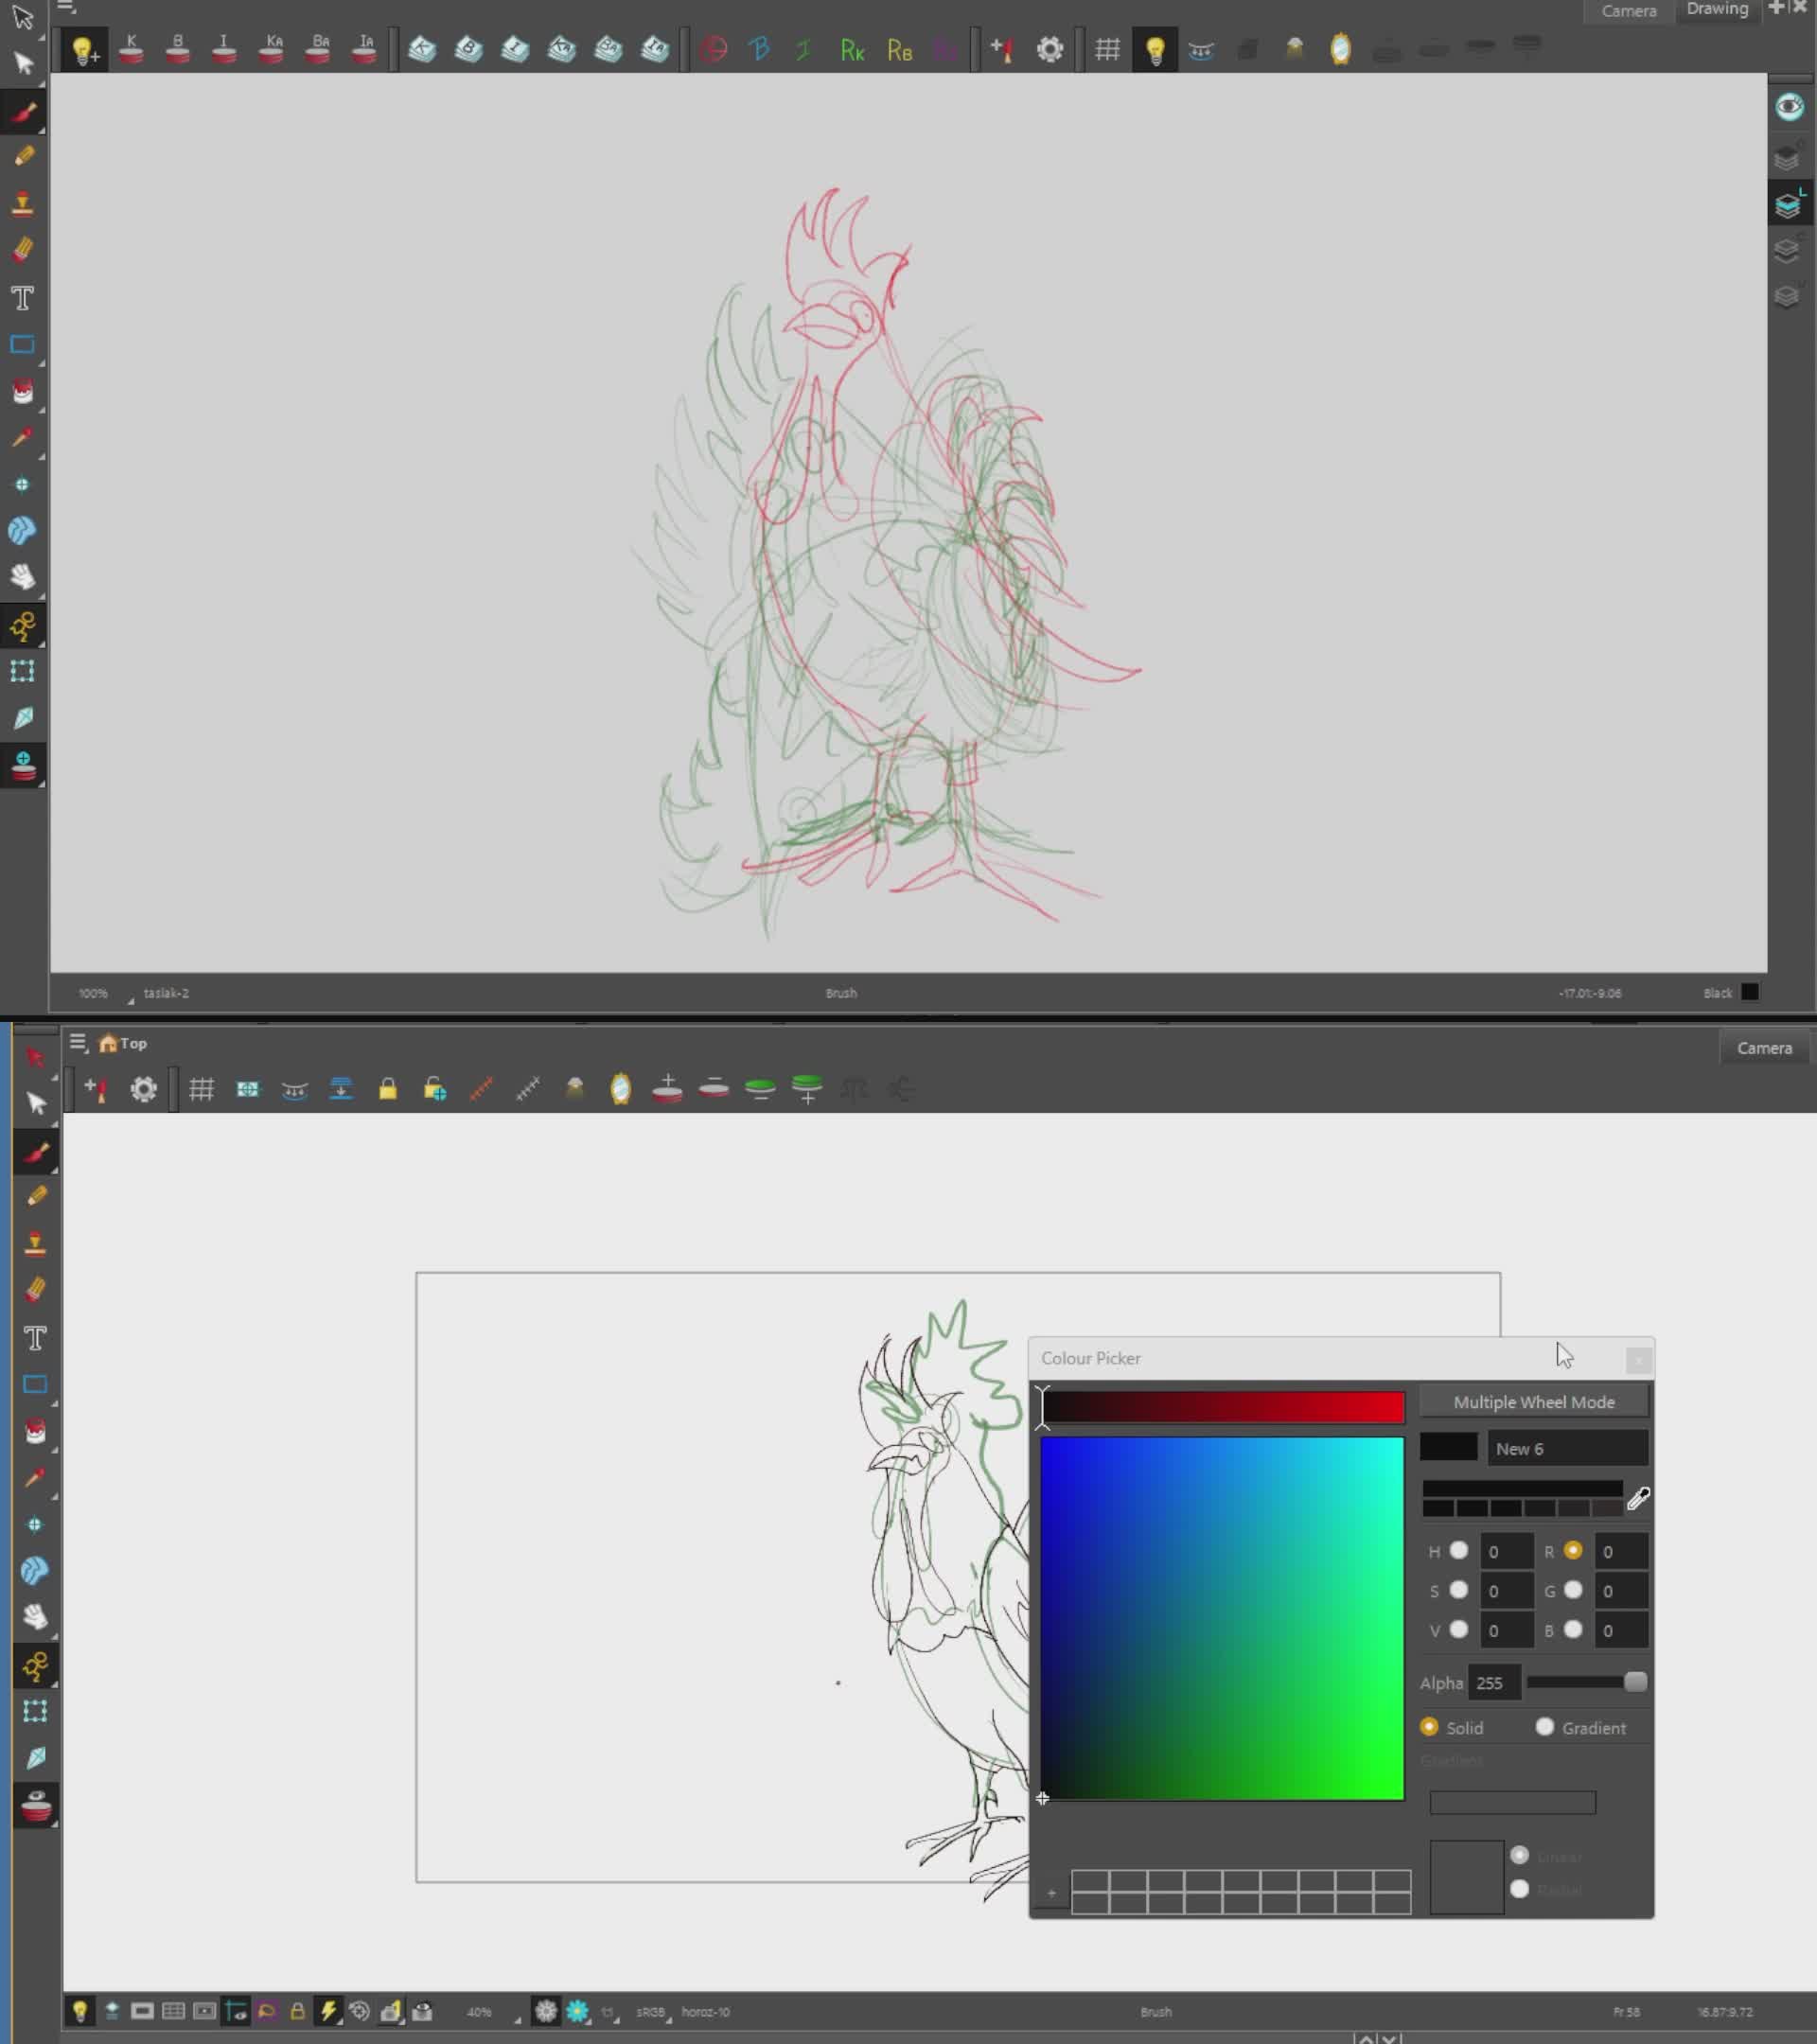Open the drawing name dropdown next to taslak-2
Screen dimensions: 1817x2044
[131, 999]
